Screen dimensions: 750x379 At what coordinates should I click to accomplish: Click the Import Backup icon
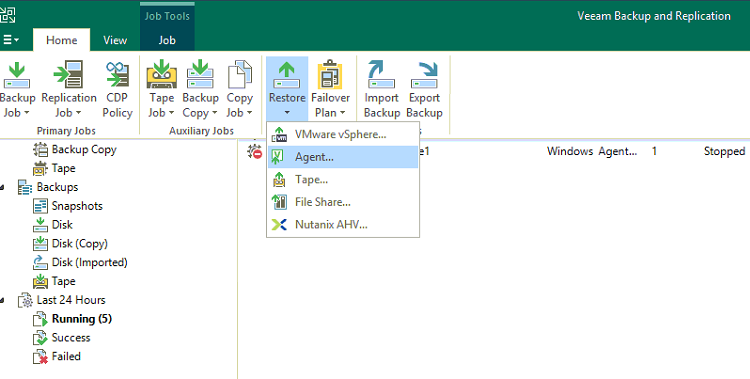(381, 75)
